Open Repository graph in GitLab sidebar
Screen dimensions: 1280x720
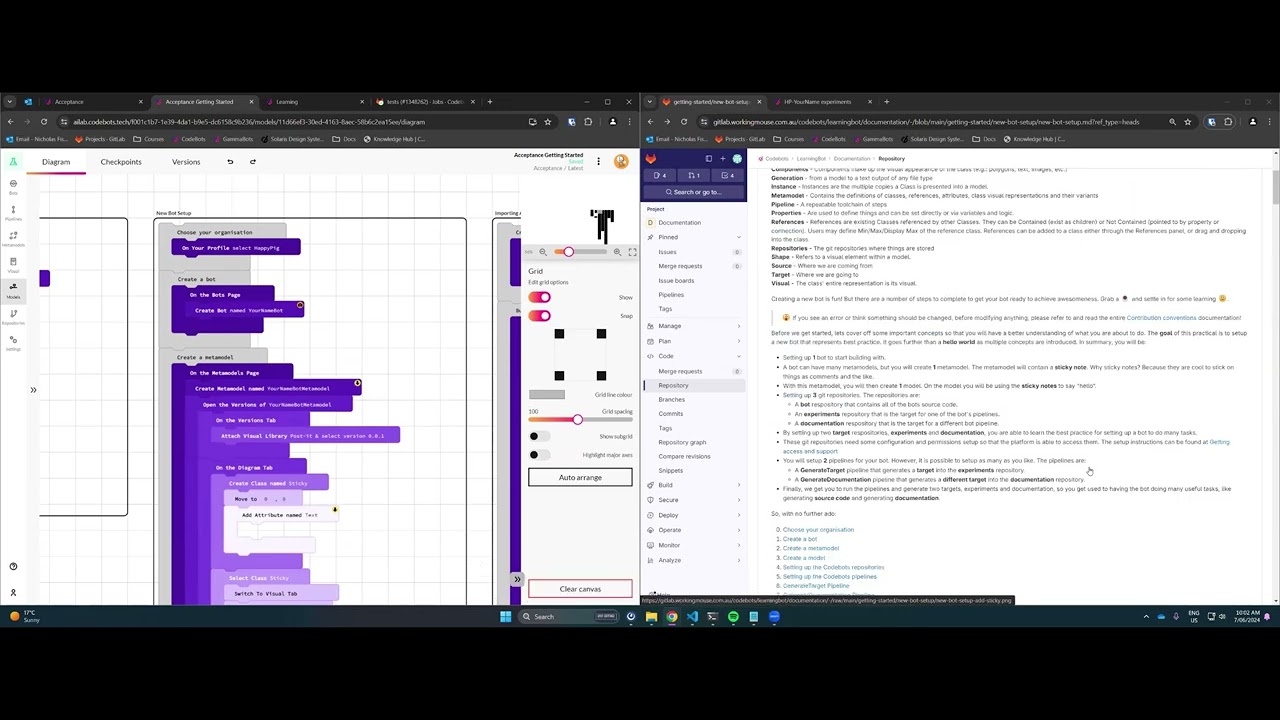coord(682,442)
